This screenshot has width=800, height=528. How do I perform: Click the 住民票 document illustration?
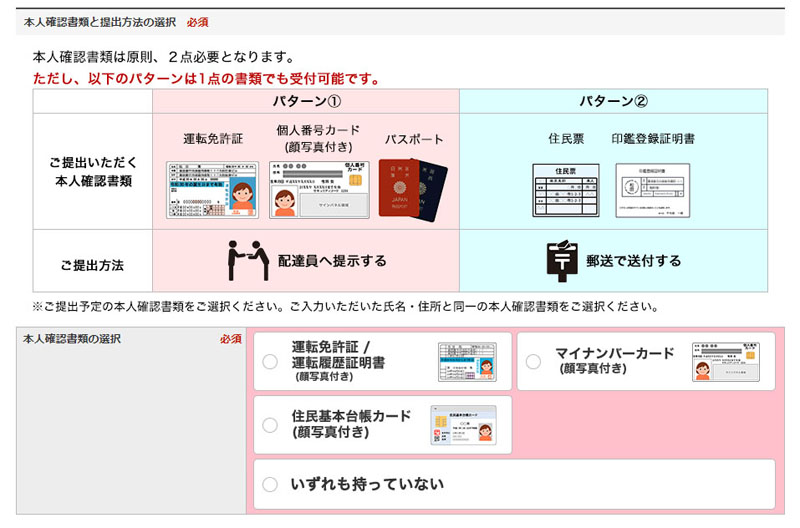[565, 190]
